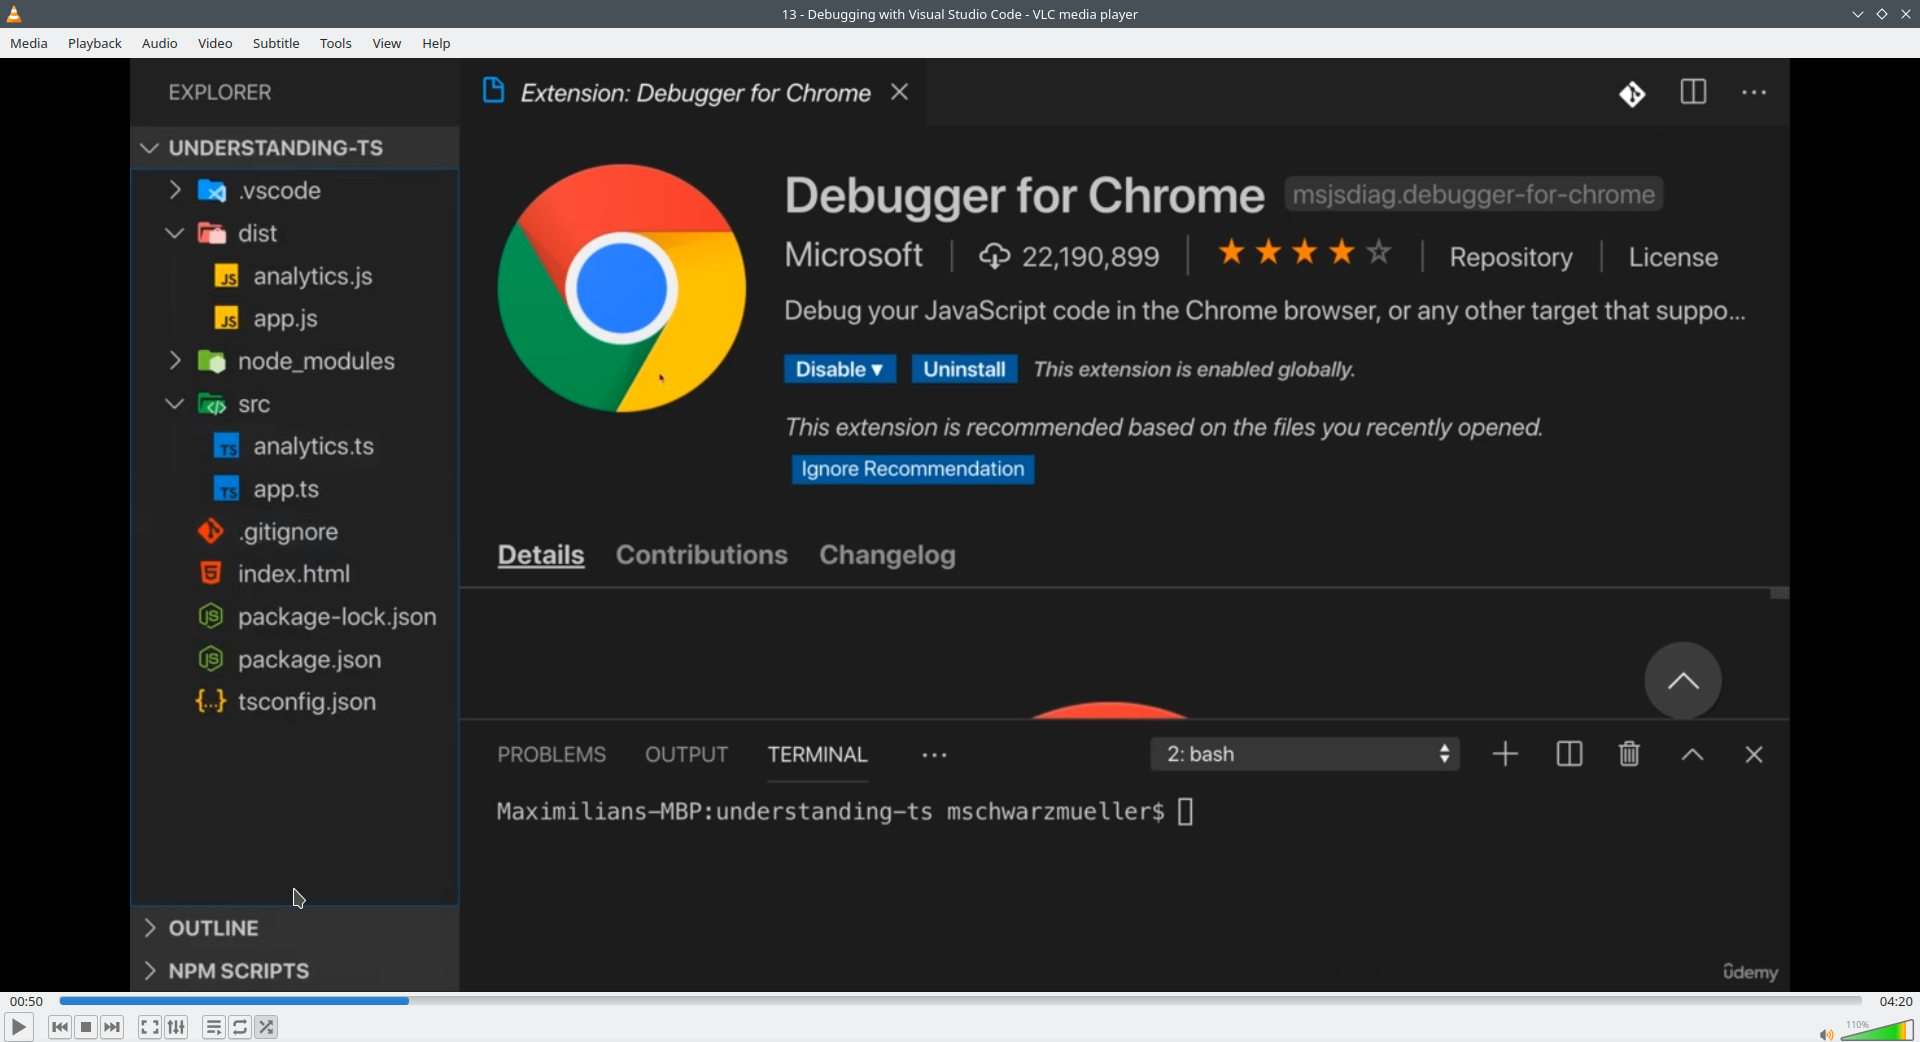Toggle random shuffle playback
Screen dimensions: 1920x1042
(267, 1027)
